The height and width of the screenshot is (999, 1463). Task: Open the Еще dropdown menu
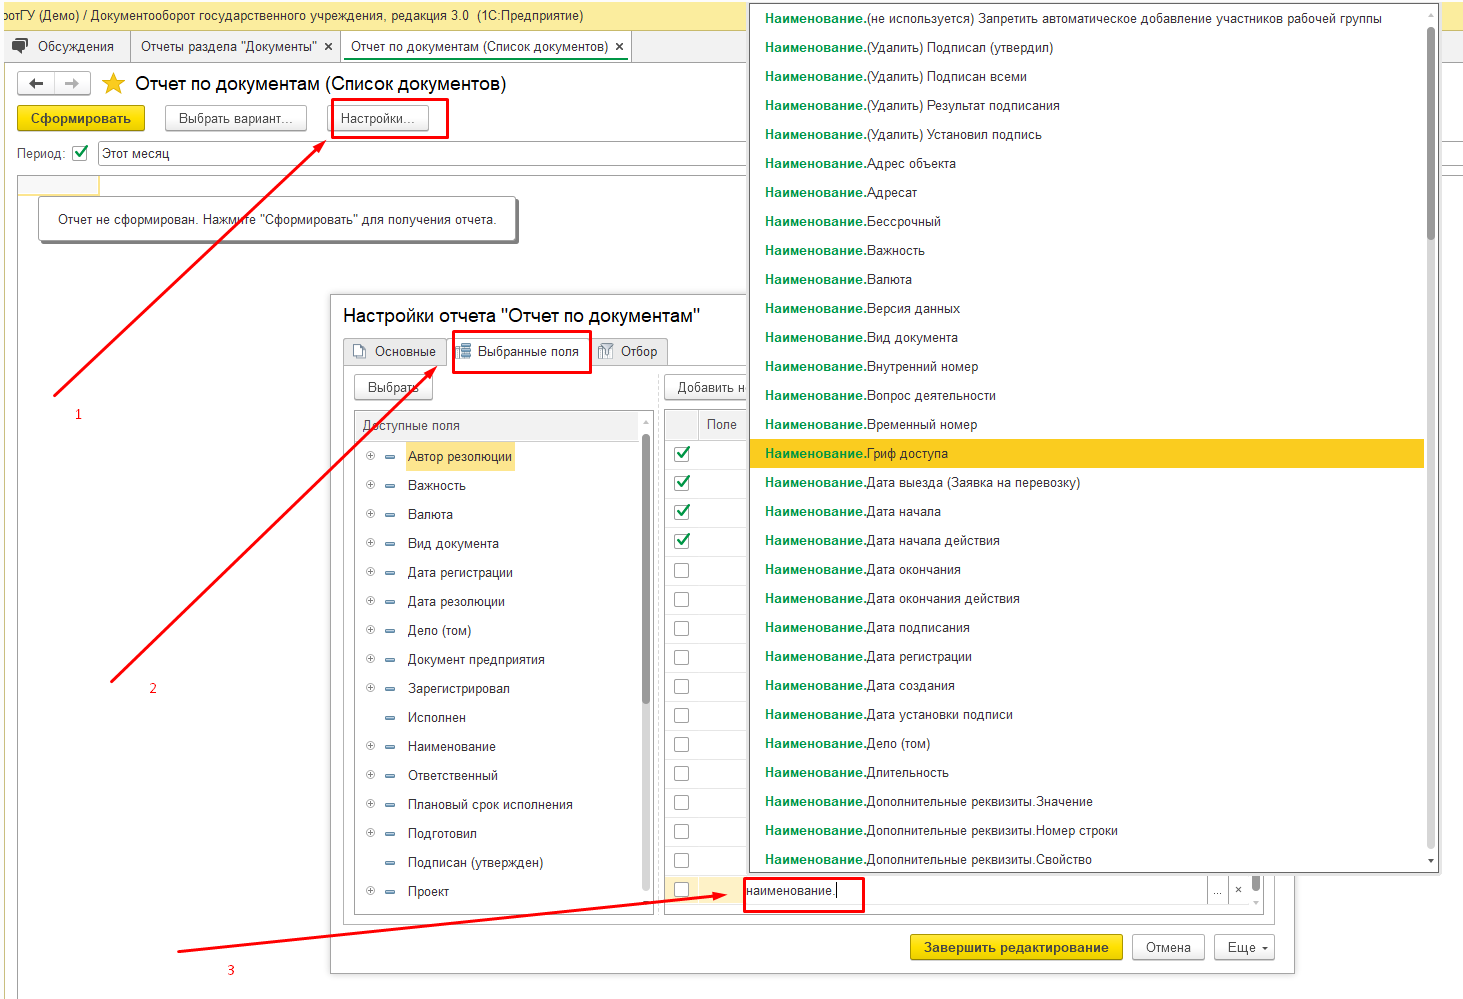[1244, 948]
